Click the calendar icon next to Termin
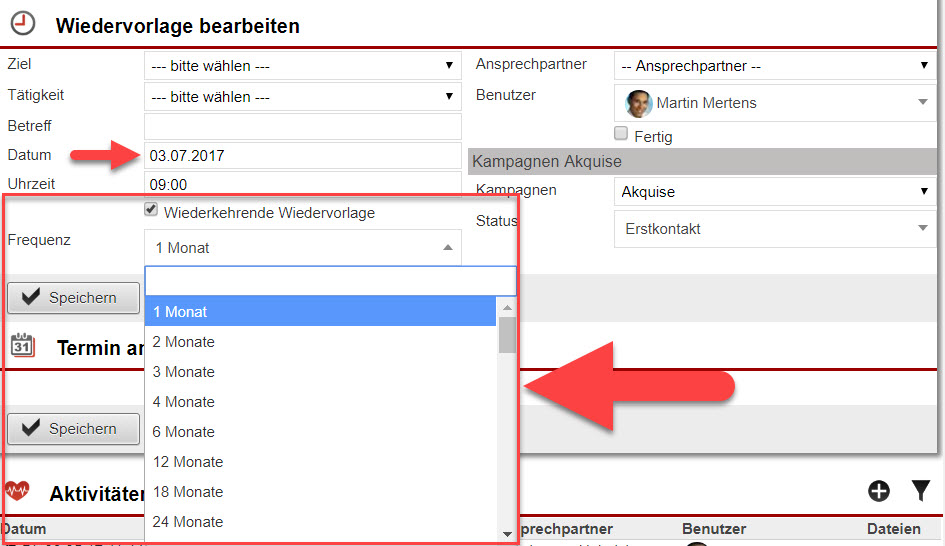945x546 pixels. 22,346
